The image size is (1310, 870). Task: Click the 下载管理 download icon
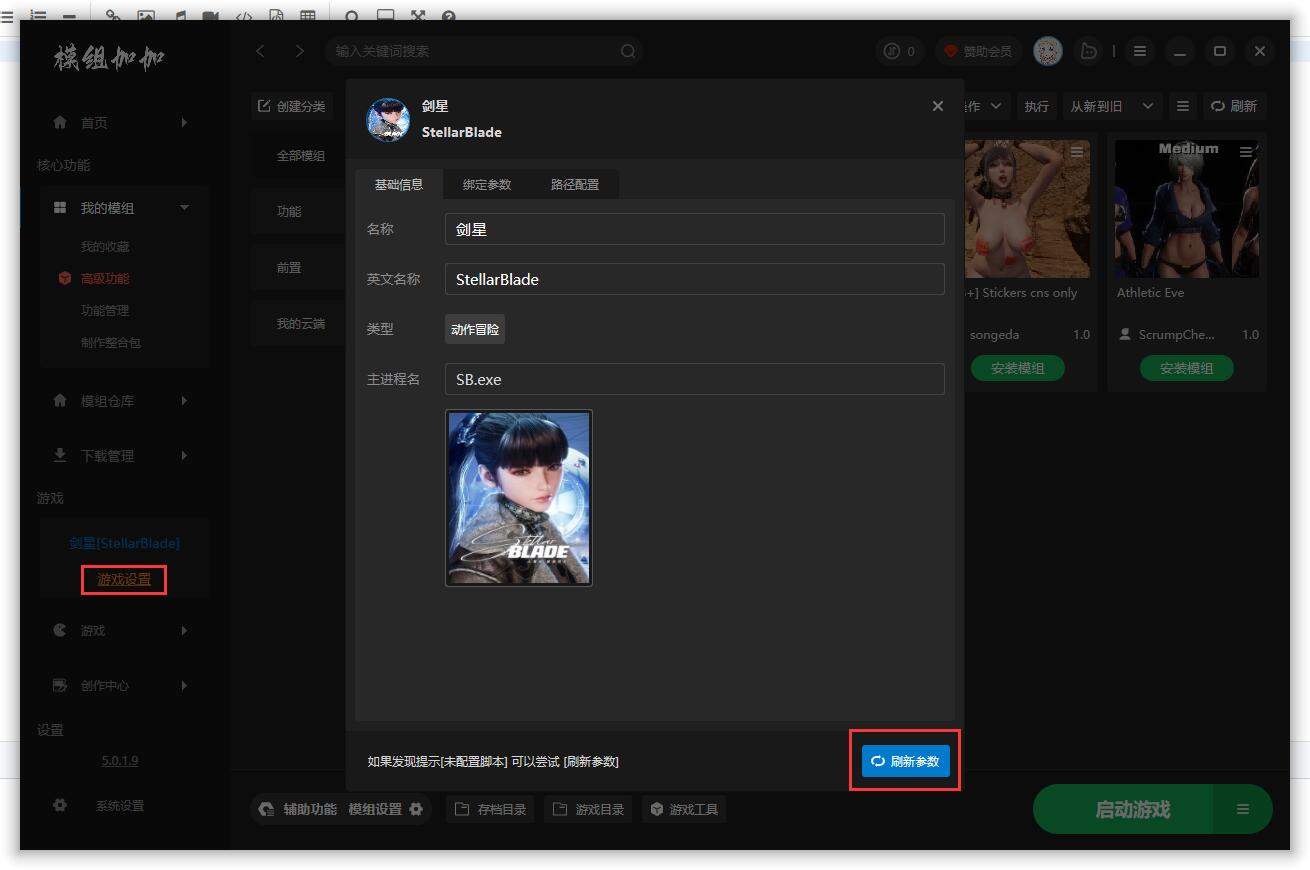pos(60,455)
